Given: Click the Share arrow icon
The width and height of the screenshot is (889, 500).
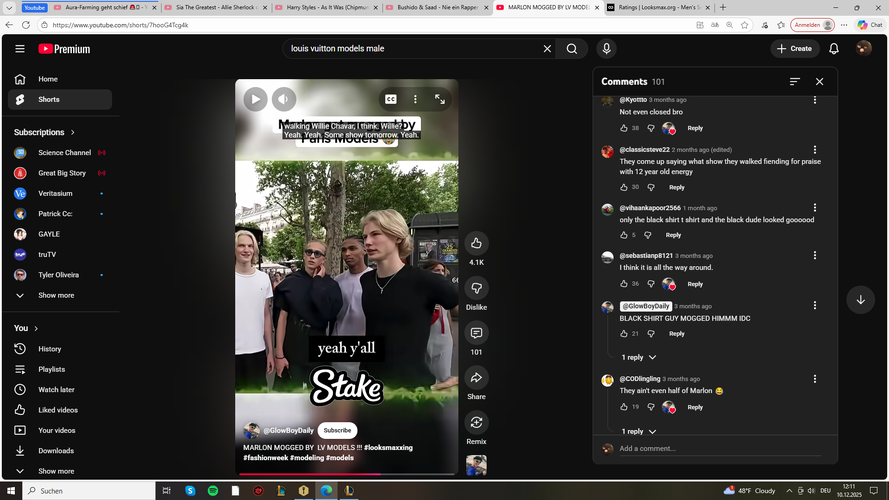Looking at the screenshot, I should (x=476, y=378).
